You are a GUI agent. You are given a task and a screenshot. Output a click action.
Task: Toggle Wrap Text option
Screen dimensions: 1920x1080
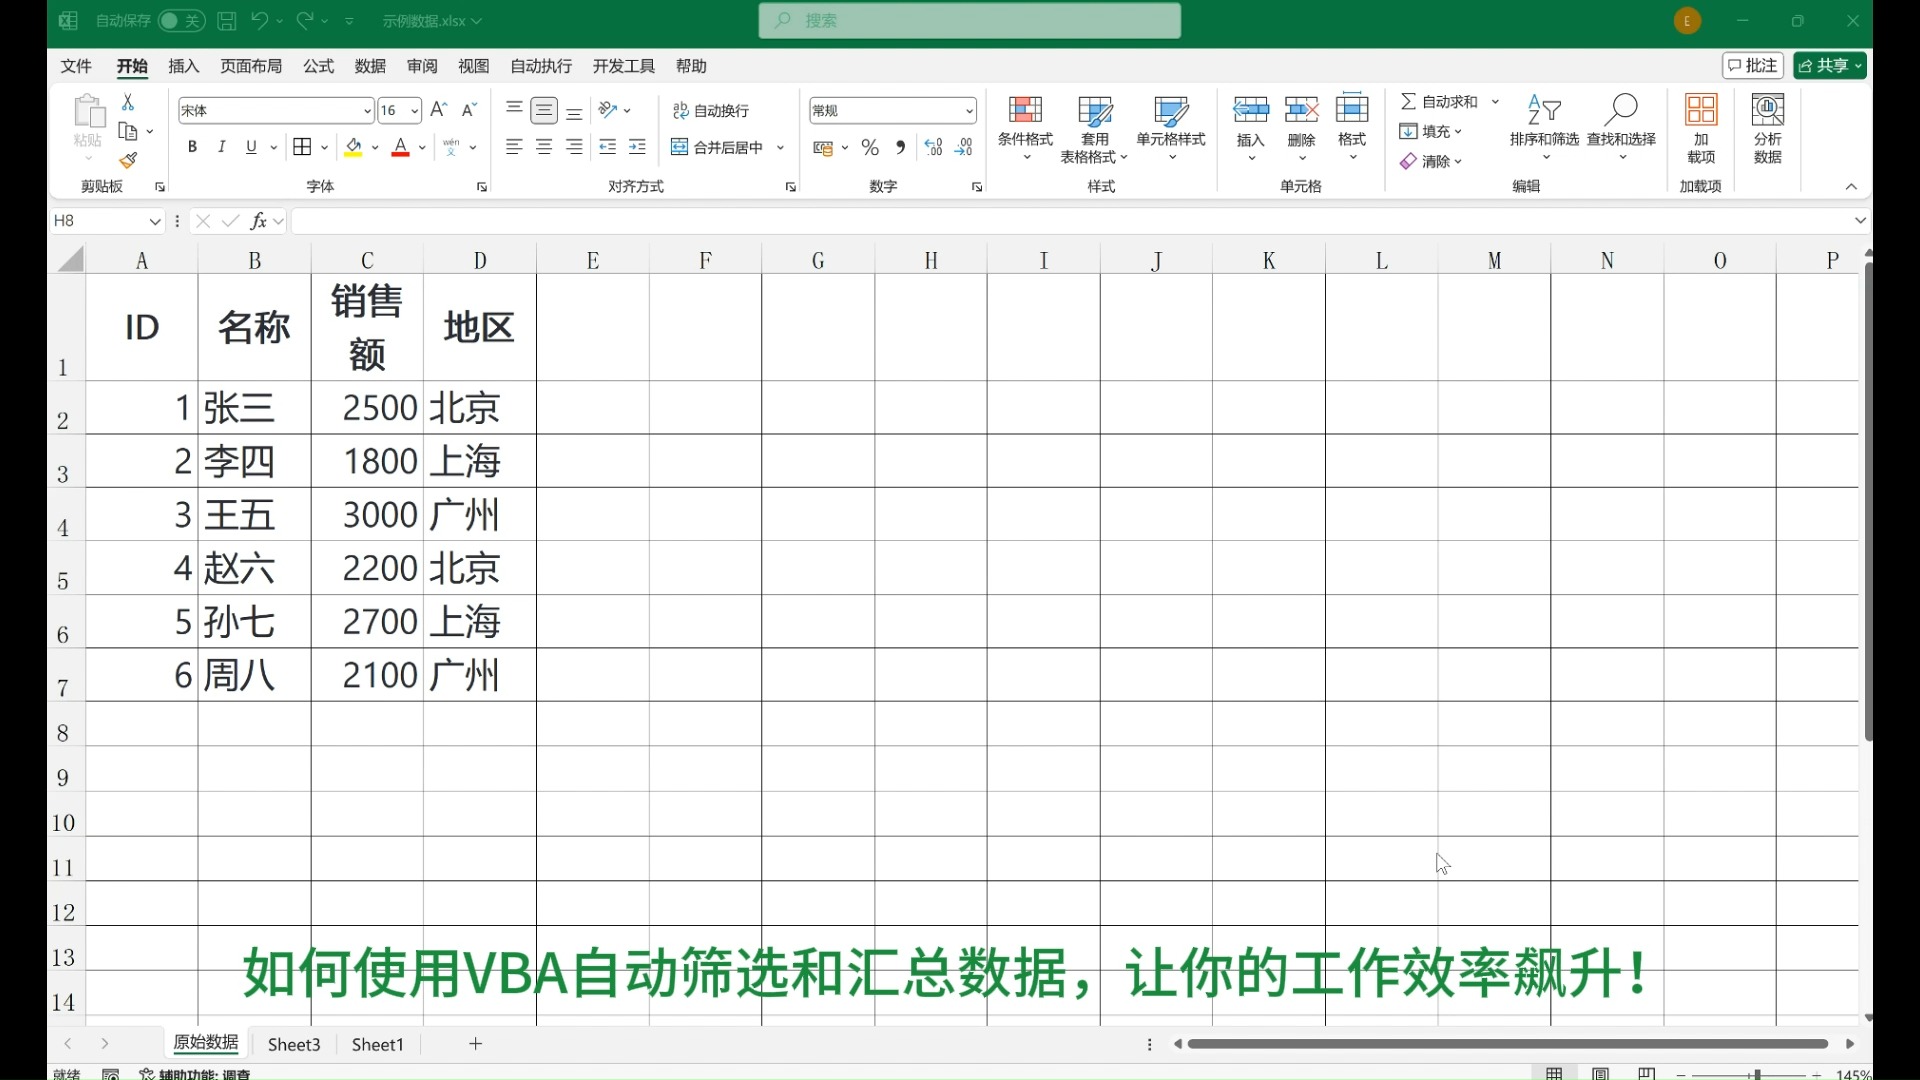[x=711, y=110]
